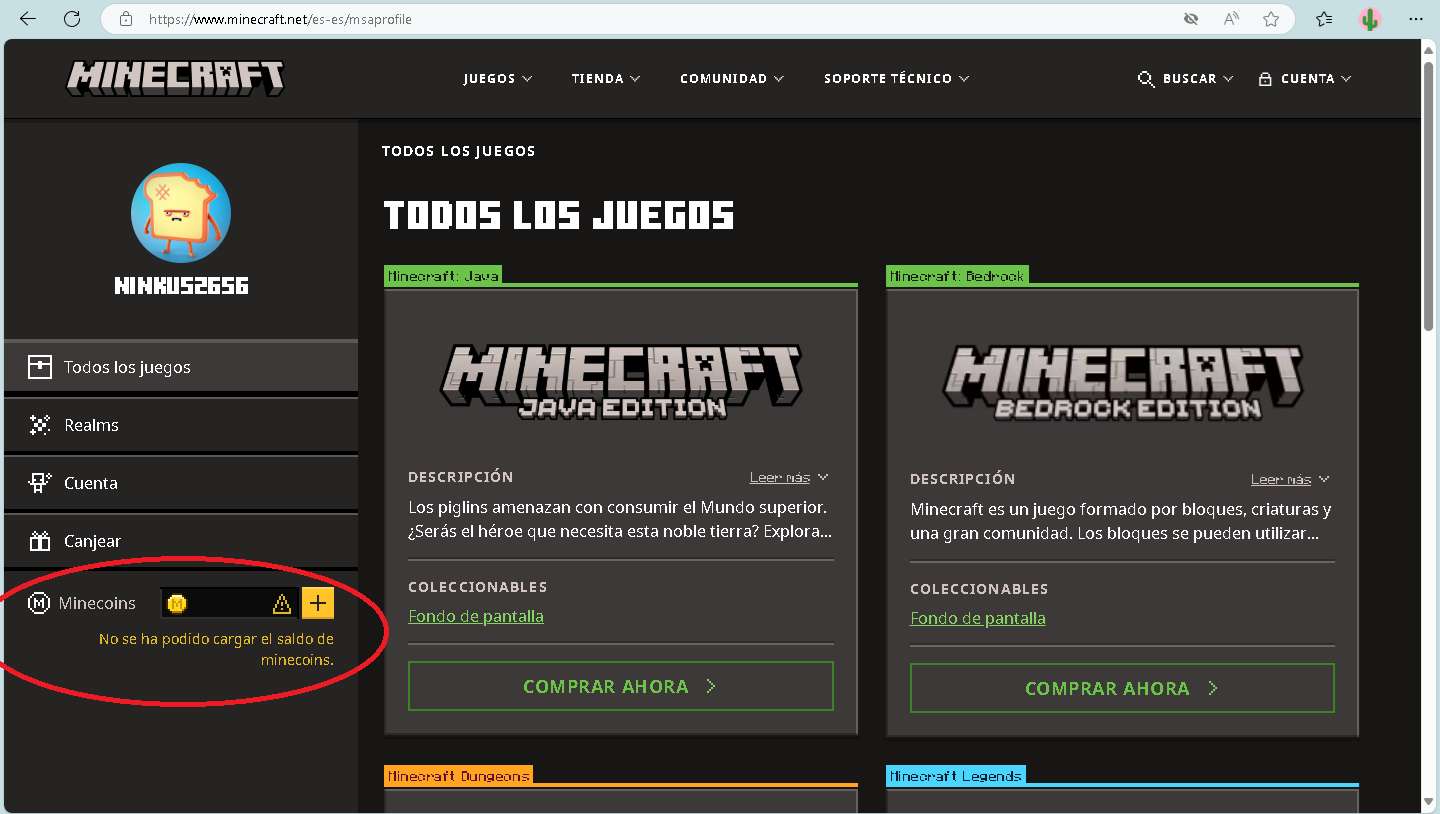Image resolution: width=1440 pixels, height=814 pixels.
Task: Click the toast profile avatar picture
Action: (181, 213)
